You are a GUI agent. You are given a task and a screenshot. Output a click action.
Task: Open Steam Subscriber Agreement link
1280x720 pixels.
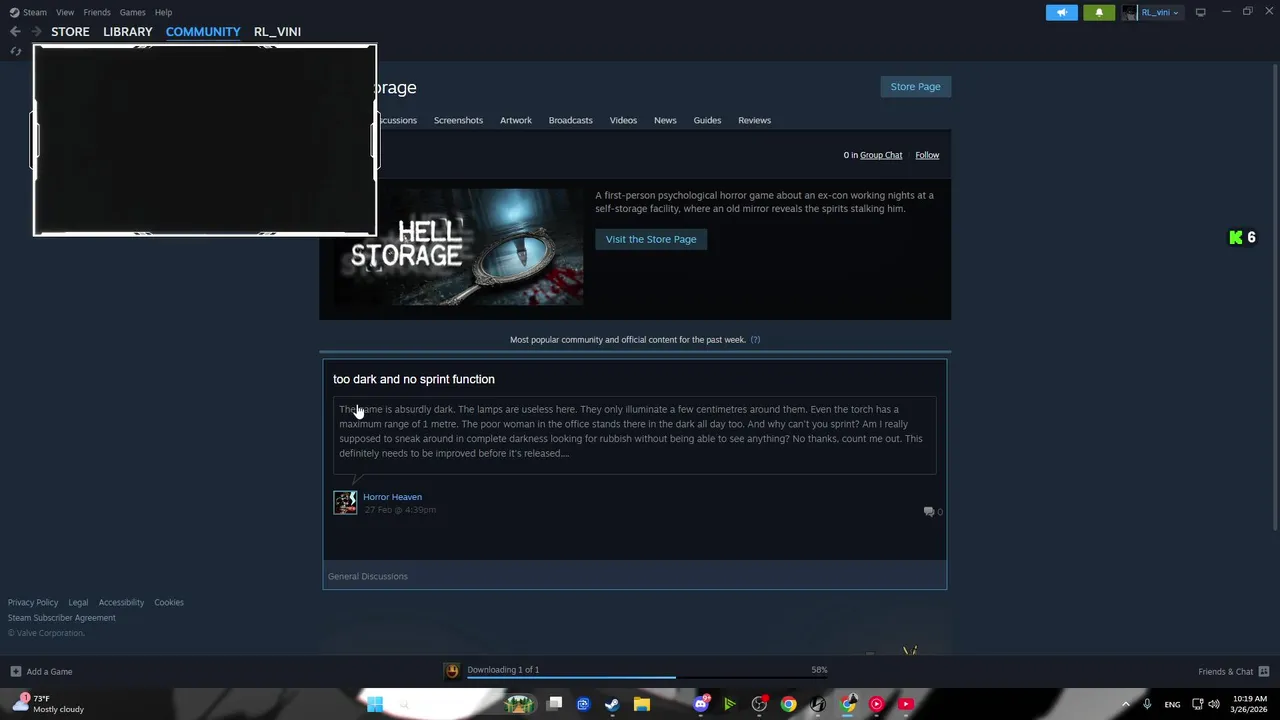62,618
